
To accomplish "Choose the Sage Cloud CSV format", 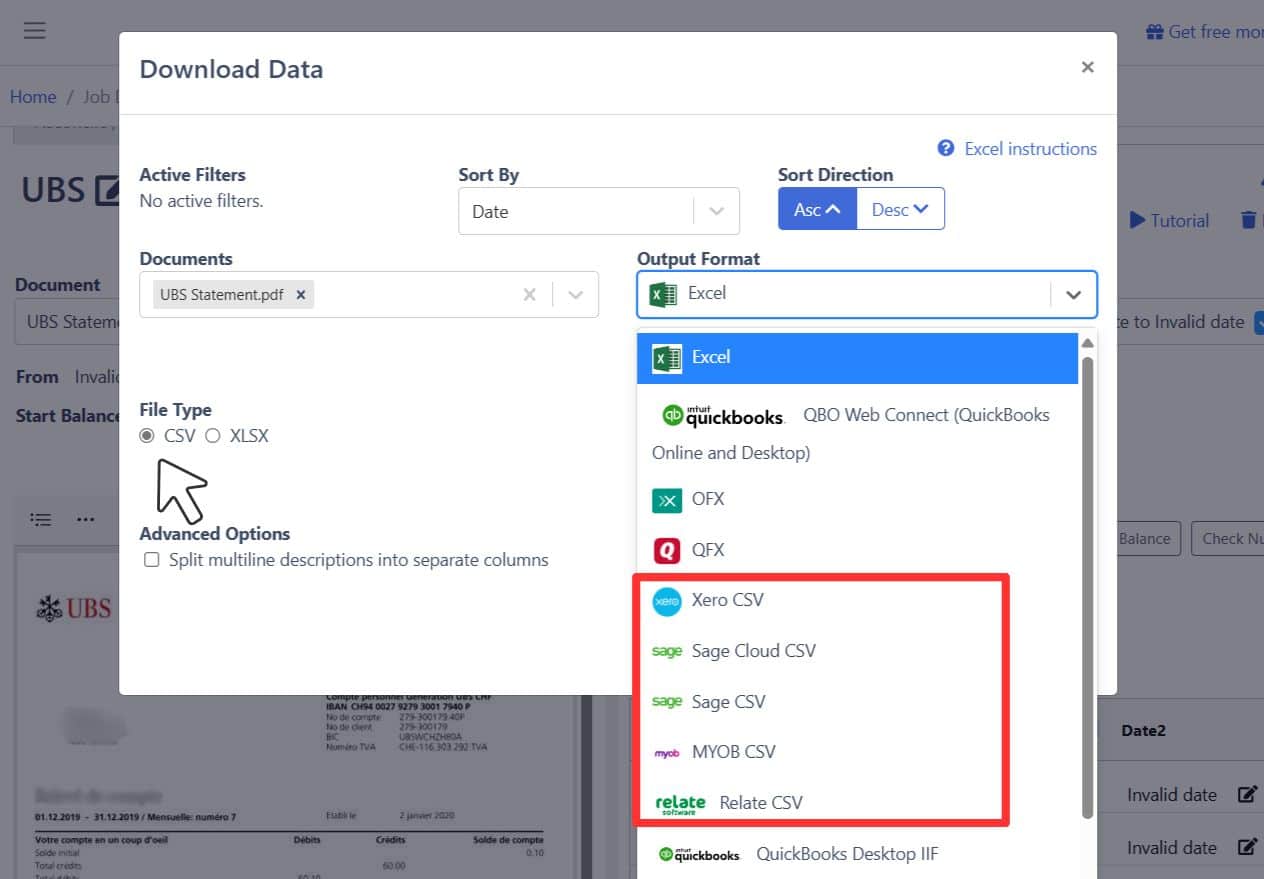I will point(858,651).
